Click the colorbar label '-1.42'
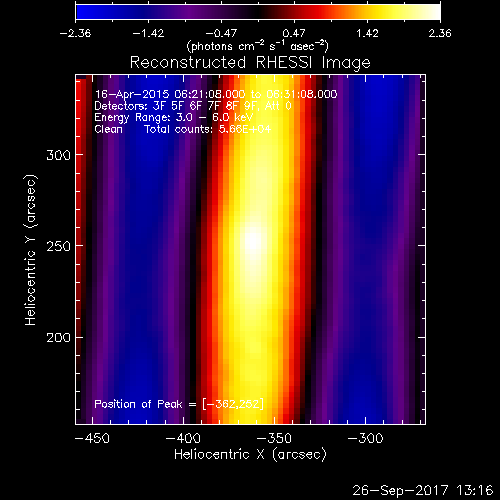500x500 pixels. point(148,33)
